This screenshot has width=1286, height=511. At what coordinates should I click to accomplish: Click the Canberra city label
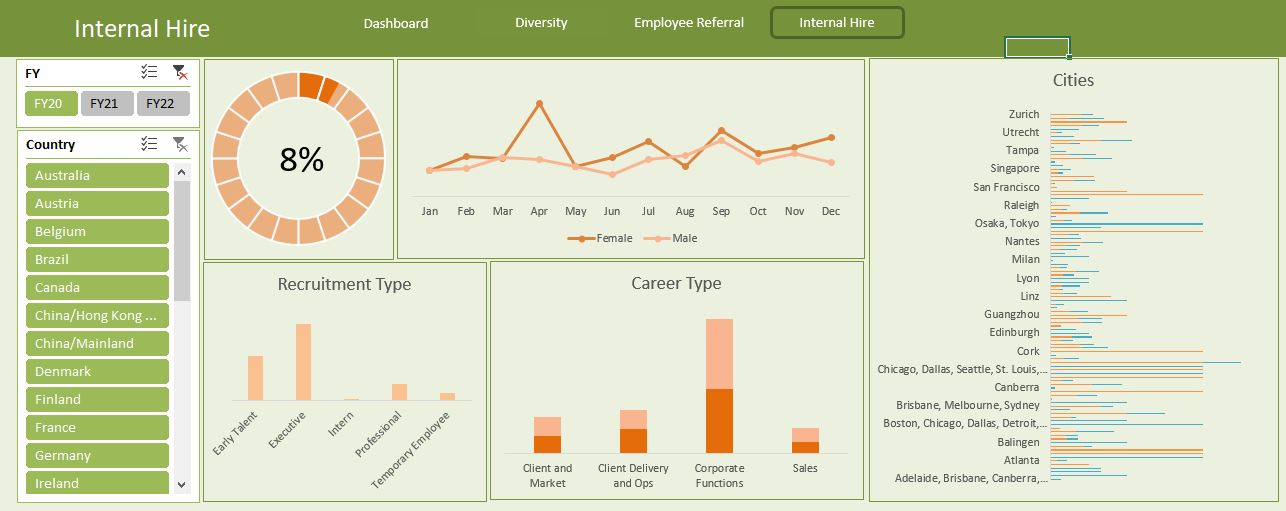pos(1017,387)
